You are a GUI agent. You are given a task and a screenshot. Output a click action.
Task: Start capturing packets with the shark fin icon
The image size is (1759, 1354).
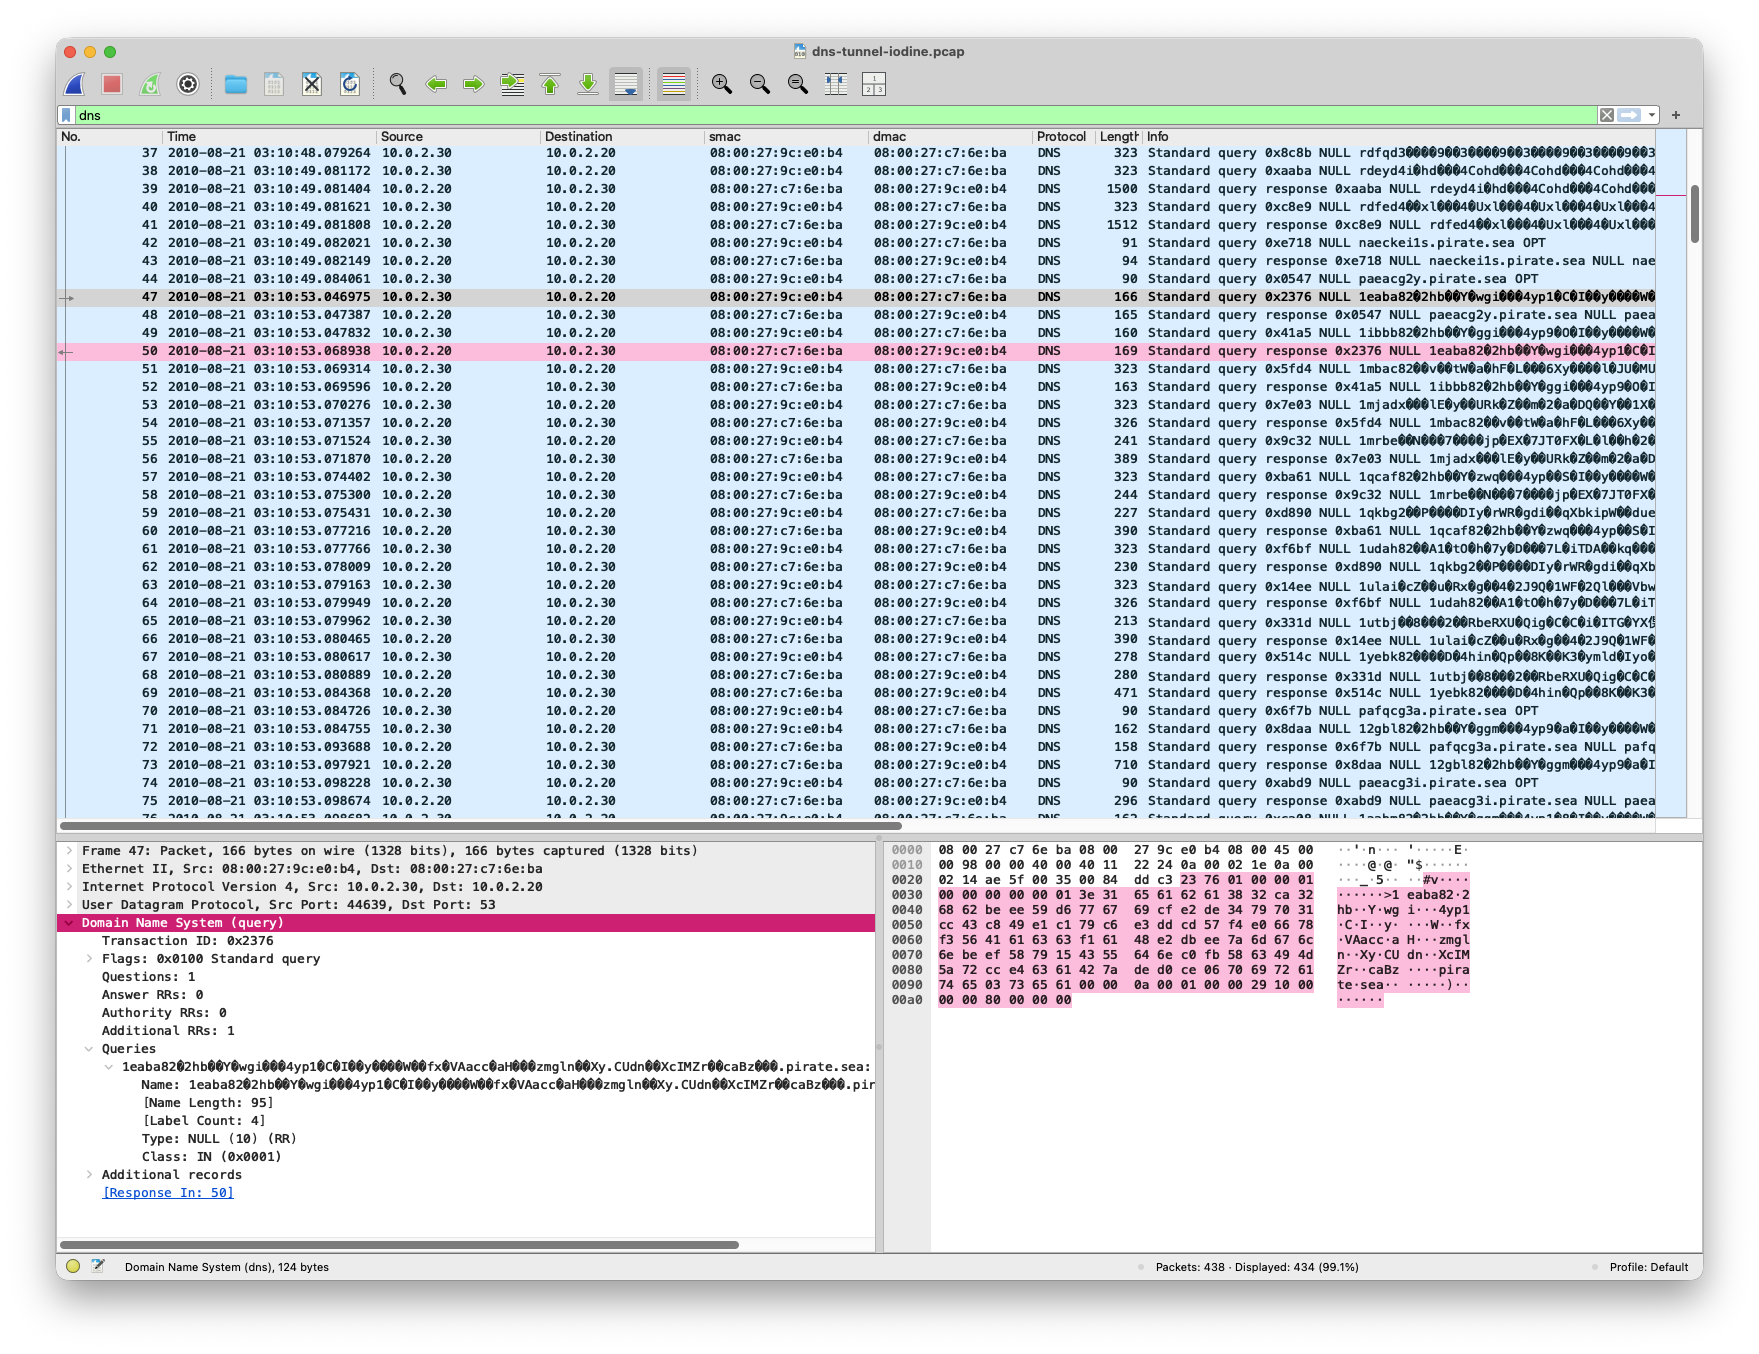tap(75, 84)
